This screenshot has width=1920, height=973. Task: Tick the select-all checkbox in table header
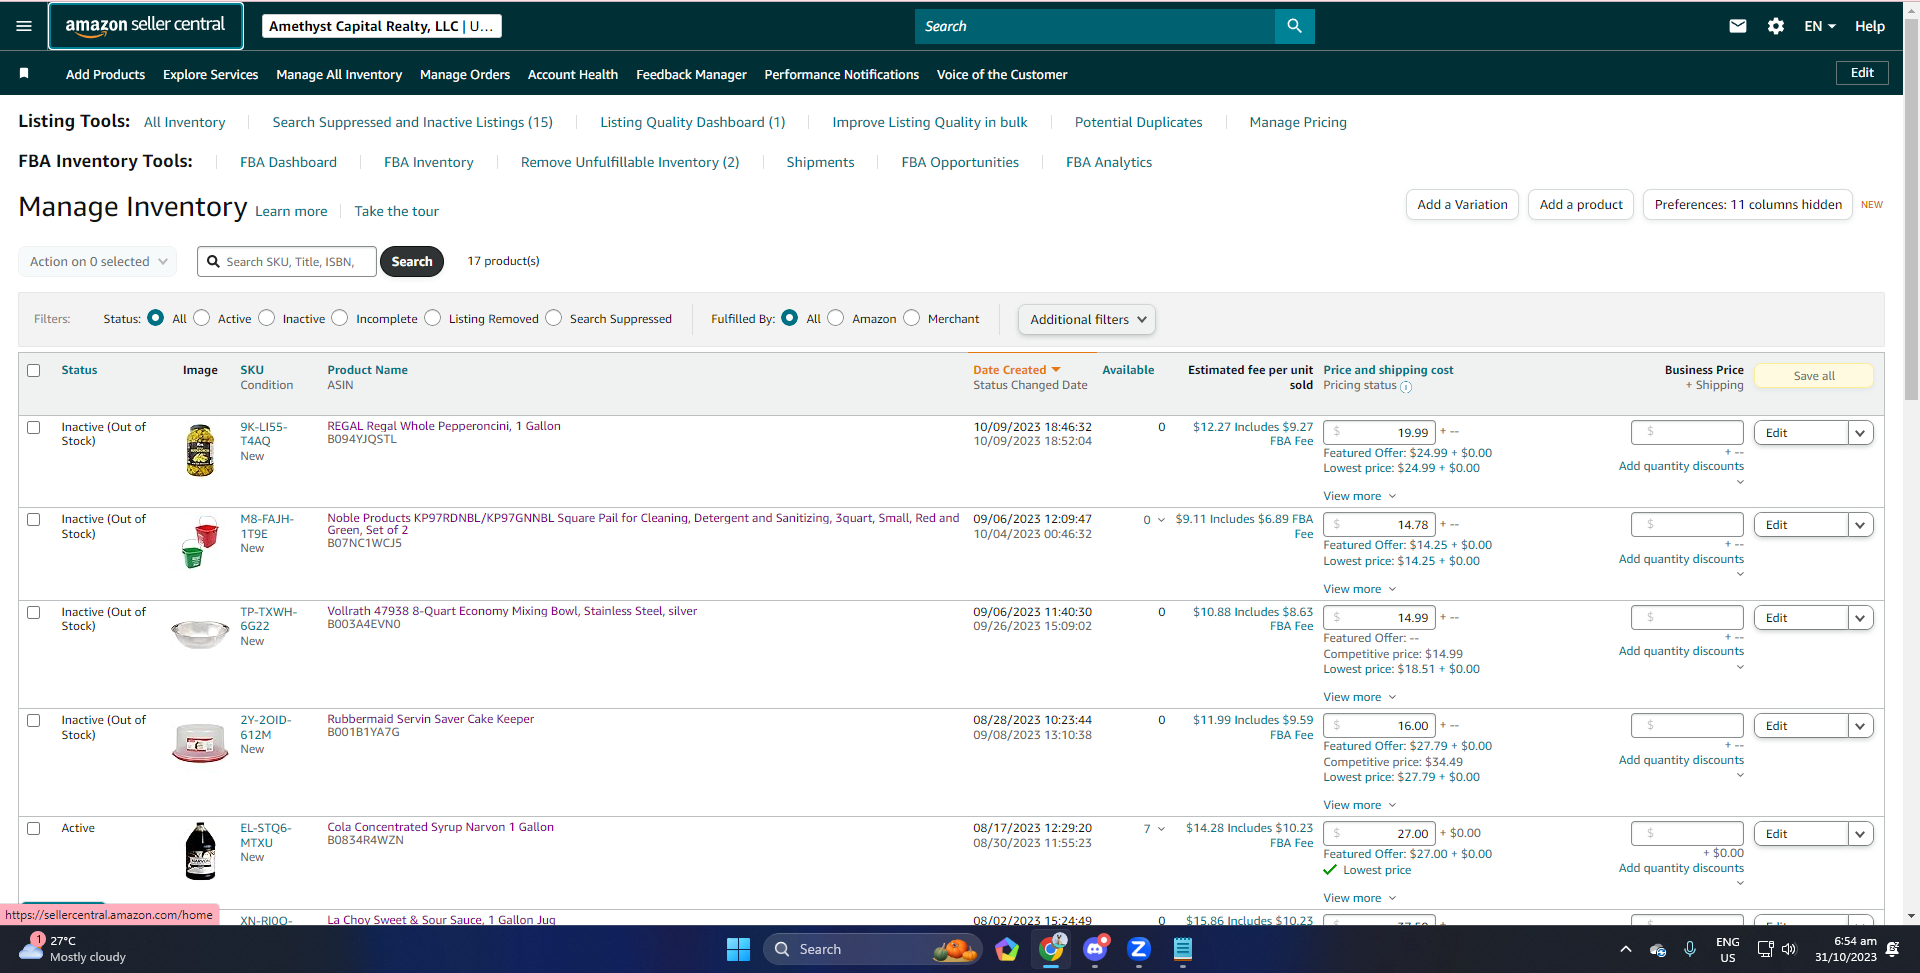click(33, 370)
